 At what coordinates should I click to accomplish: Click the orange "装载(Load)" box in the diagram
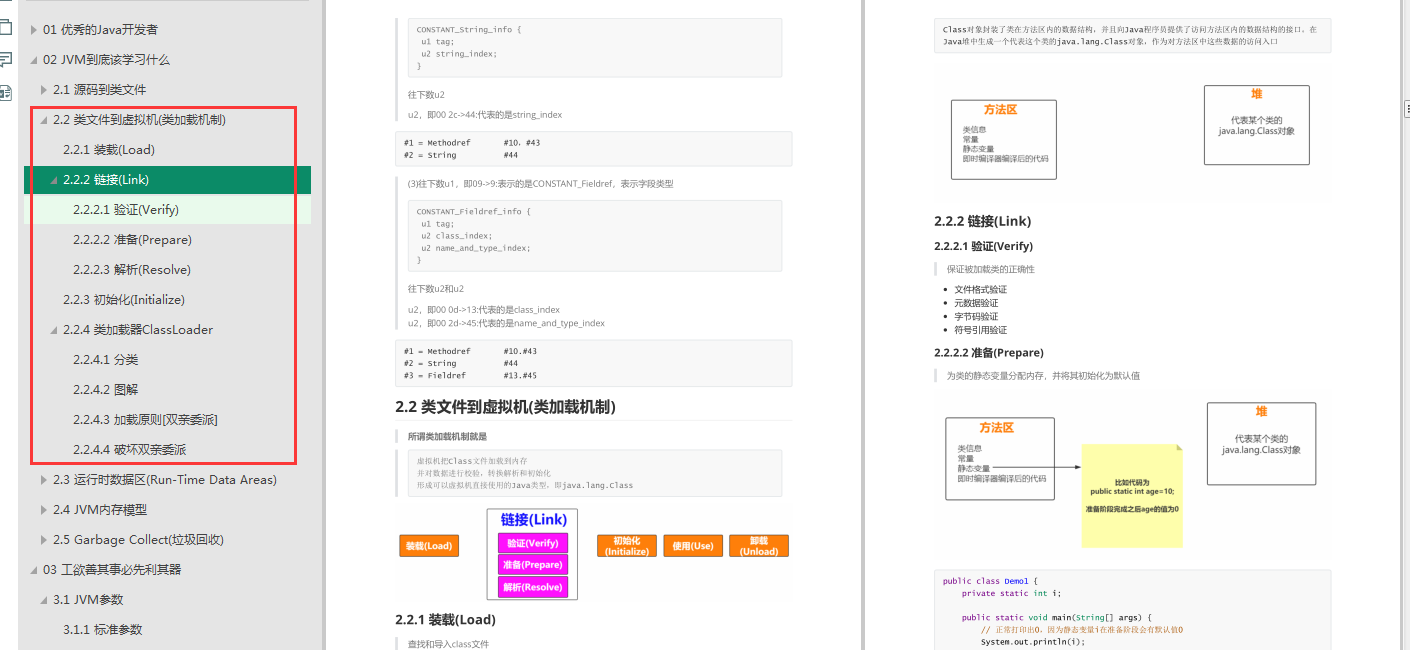coord(429,546)
